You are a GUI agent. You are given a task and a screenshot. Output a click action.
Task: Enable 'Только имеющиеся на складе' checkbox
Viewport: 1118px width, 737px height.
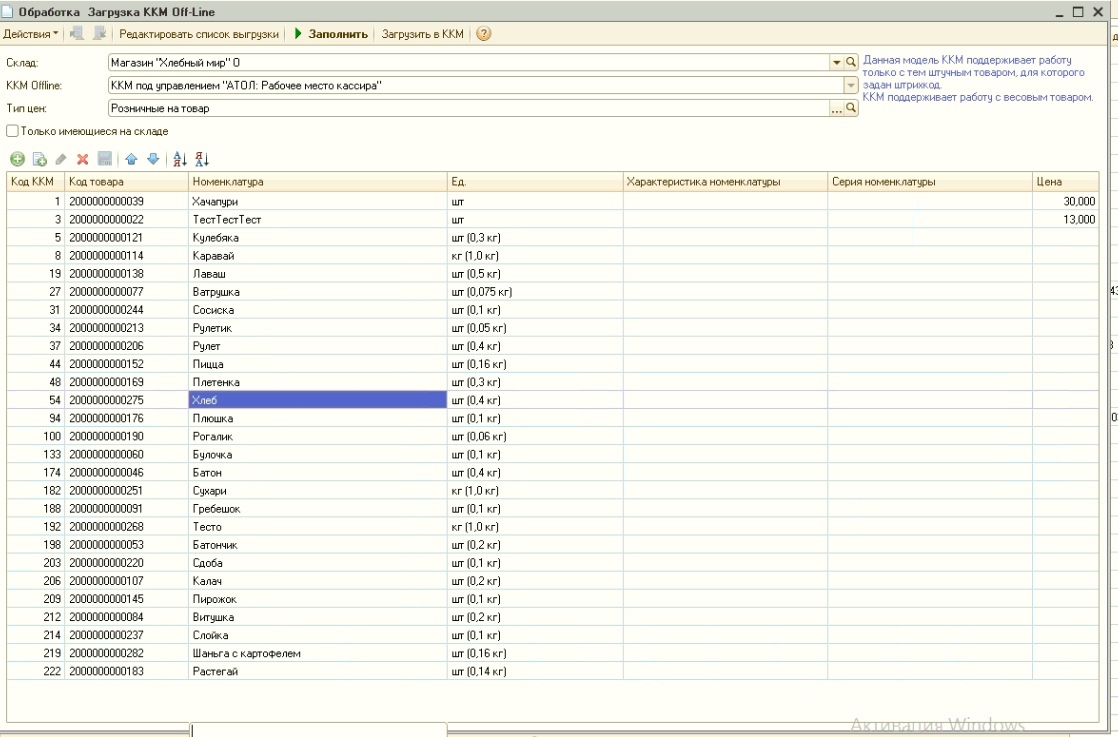13,131
